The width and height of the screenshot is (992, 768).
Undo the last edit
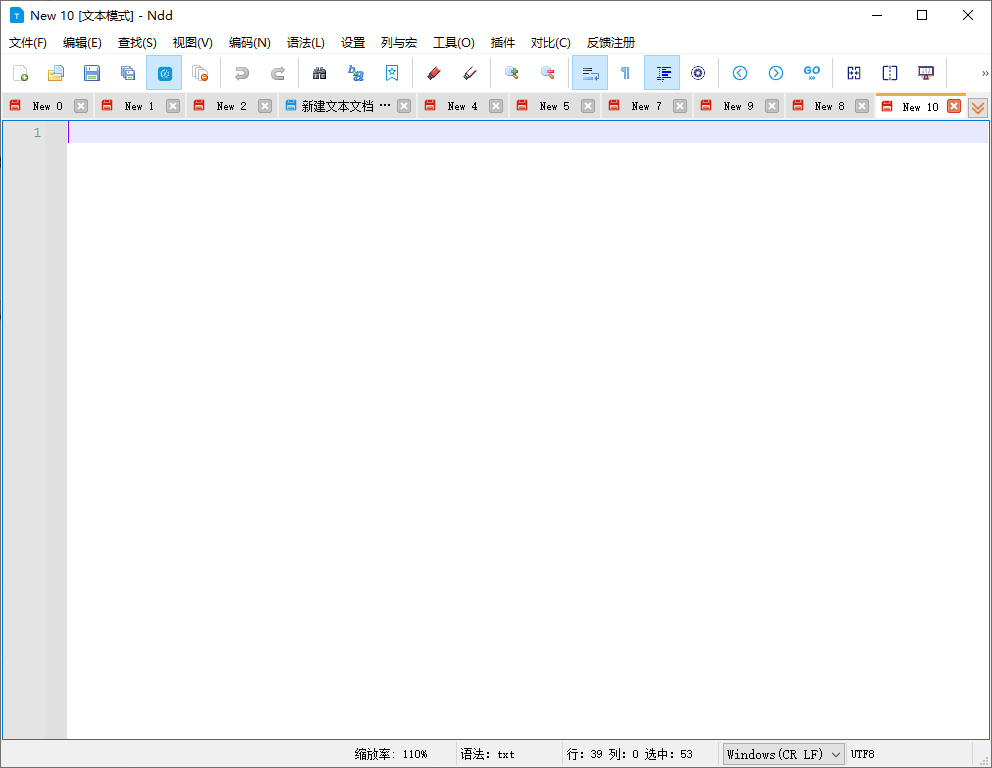(241, 73)
